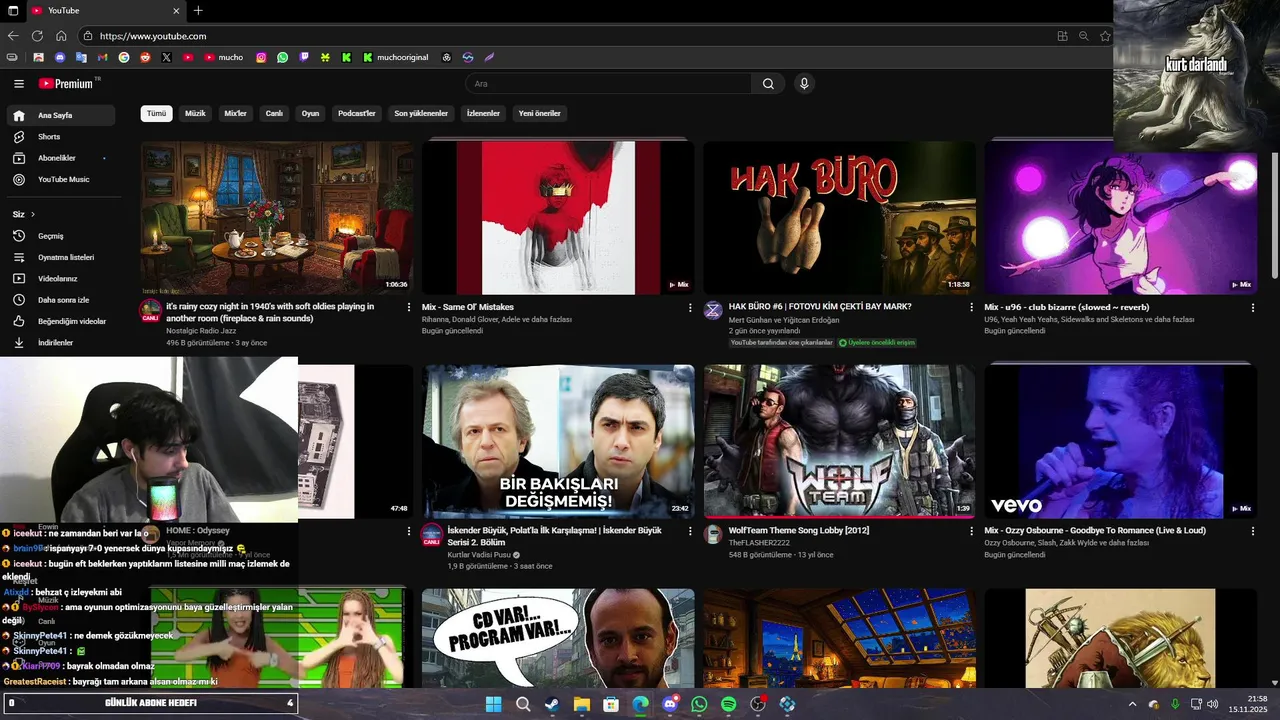The height and width of the screenshot is (720, 1280).
Task: Open 'Abonelikler' in the sidebar
Action: pyautogui.click(x=61, y=158)
